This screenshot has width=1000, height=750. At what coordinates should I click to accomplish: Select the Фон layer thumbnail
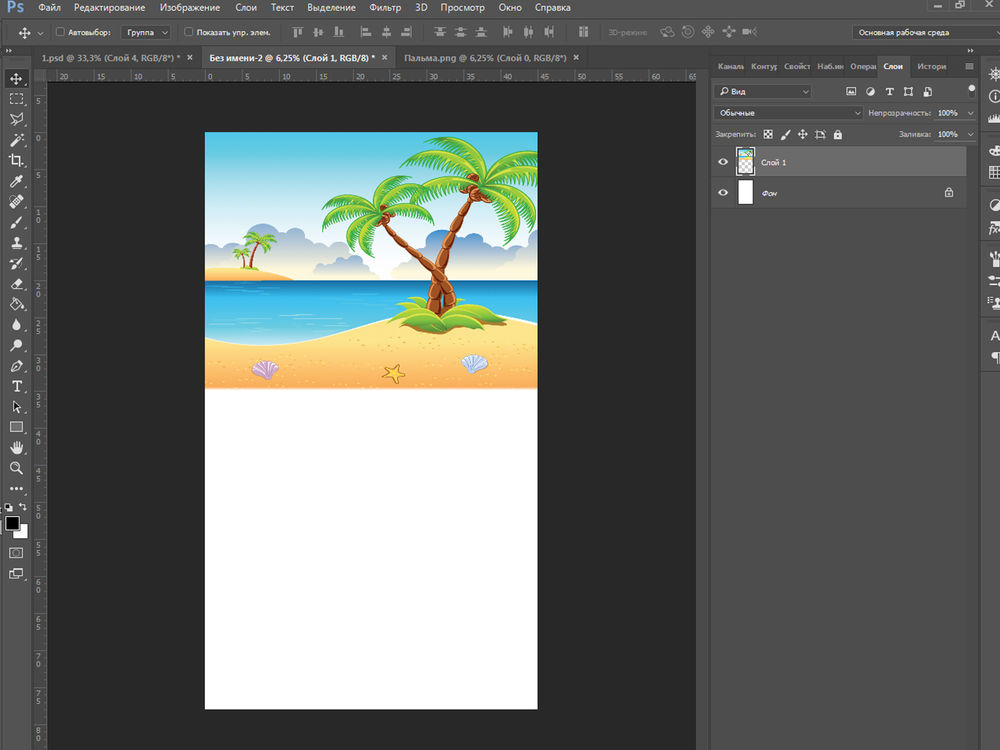click(745, 193)
